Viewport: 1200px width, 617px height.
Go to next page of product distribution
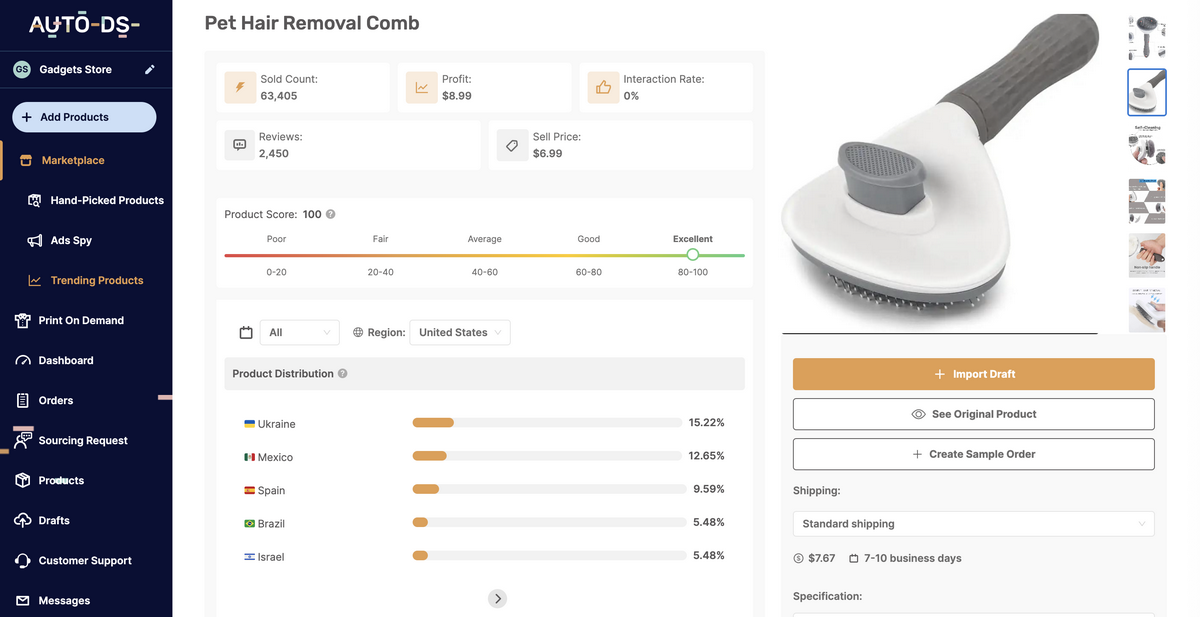[497, 598]
